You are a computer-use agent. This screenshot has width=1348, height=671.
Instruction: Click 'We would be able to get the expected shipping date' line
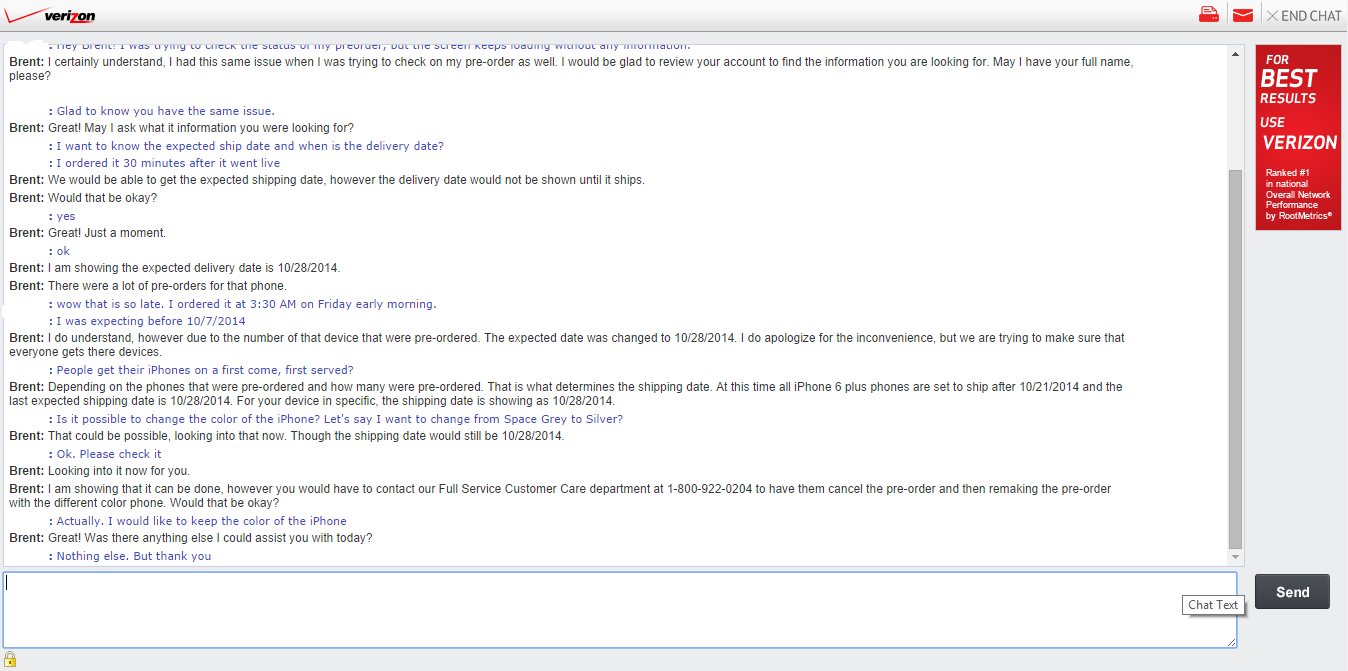(346, 180)
